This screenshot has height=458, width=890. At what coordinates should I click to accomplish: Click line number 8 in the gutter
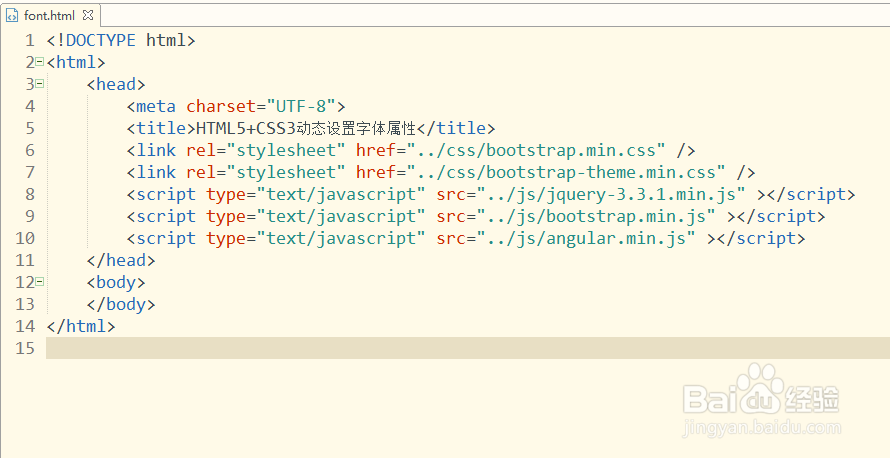pyautogui.click(x=30, y=194)
